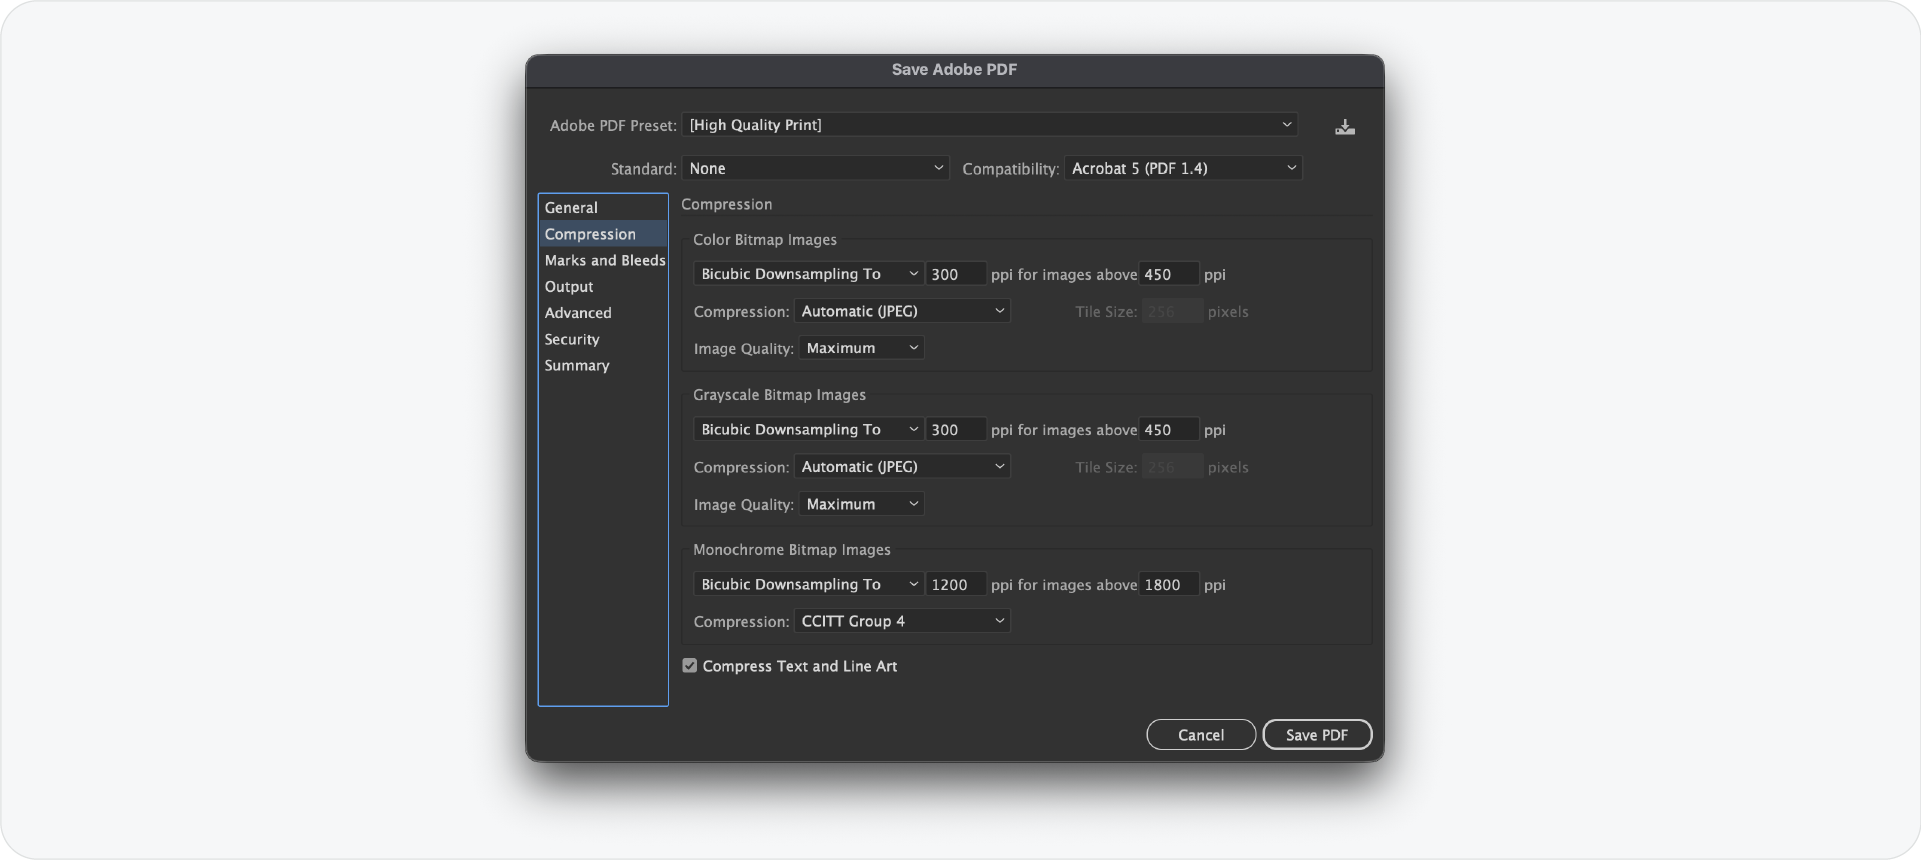Select Advanced section in sidebar

[x=603, y=313]
